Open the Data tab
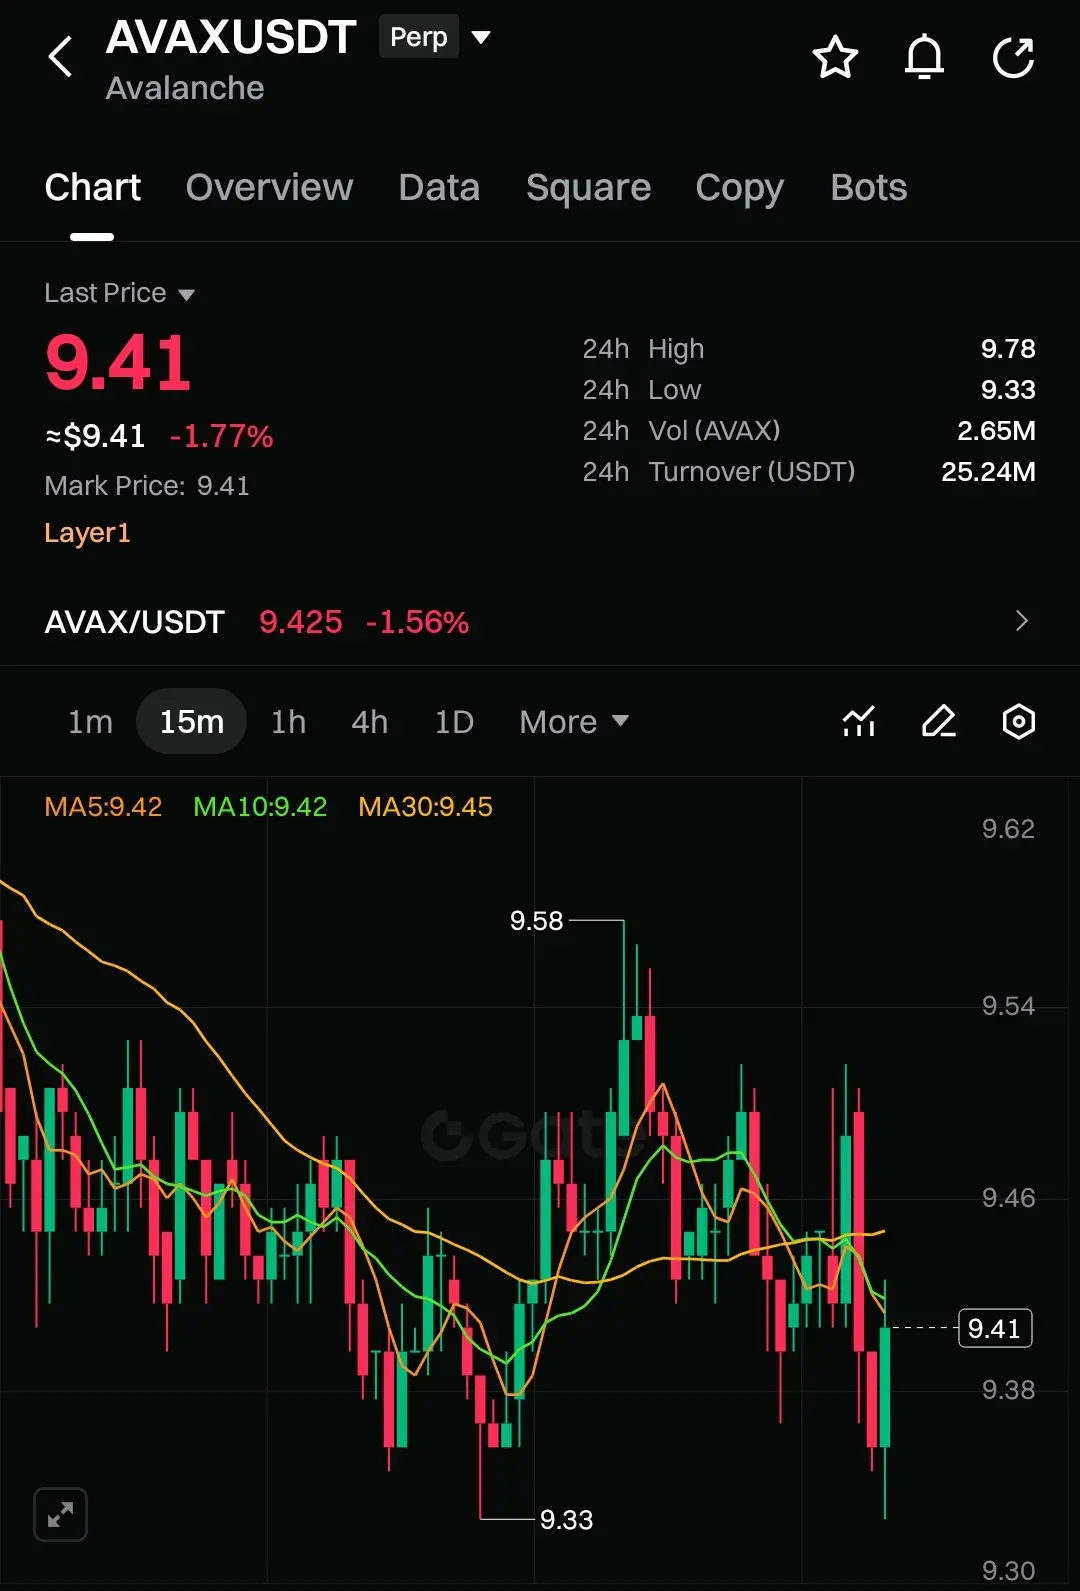 (x=439, y=188)
